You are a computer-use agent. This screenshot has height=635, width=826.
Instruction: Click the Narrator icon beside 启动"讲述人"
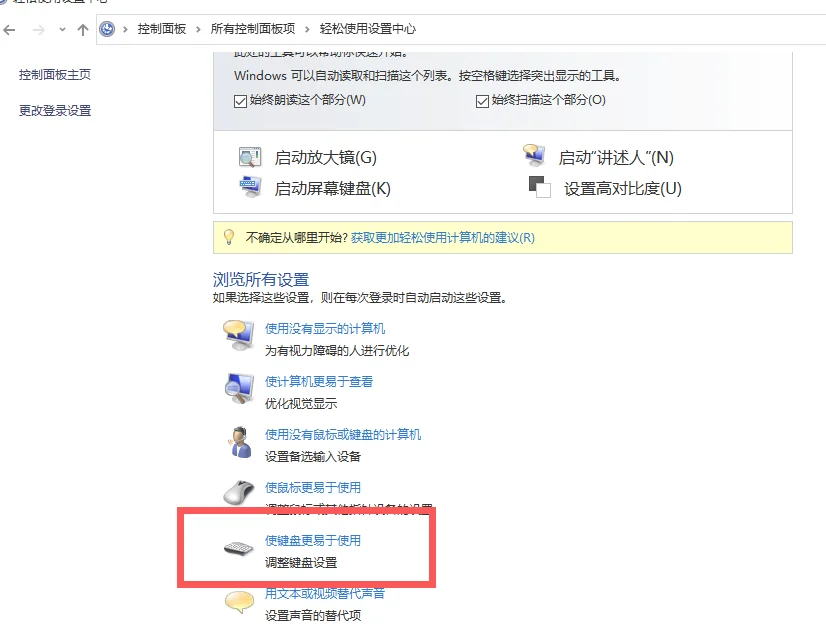point(534,155)
